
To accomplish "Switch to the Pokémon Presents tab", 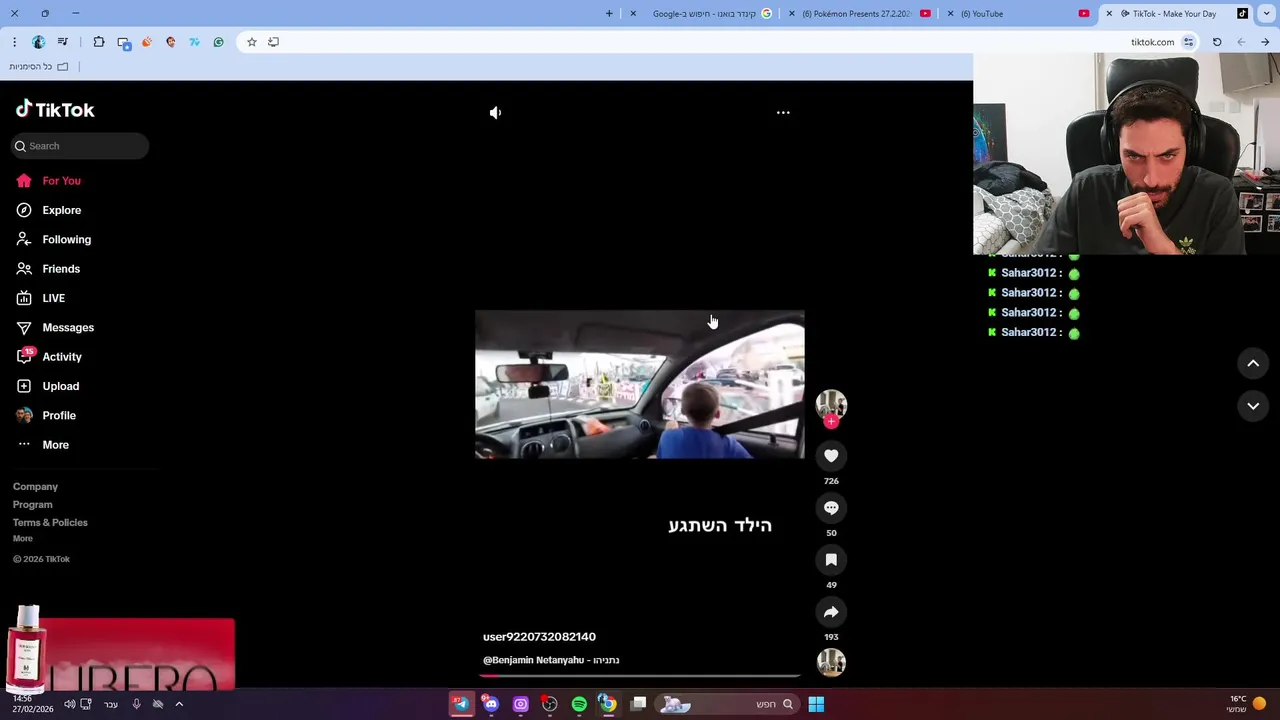I will tap(860, 14).
